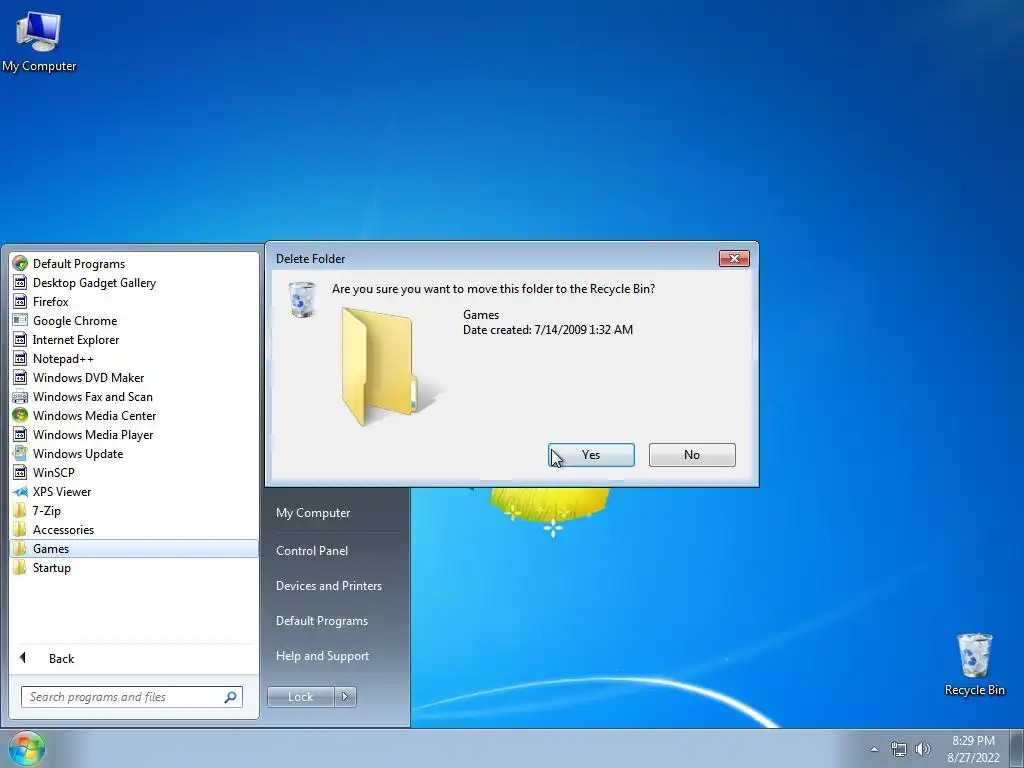This screenshot has height=768, width=1024.
Task: Open Default Programs in right pane
Action: coord(321,621)
